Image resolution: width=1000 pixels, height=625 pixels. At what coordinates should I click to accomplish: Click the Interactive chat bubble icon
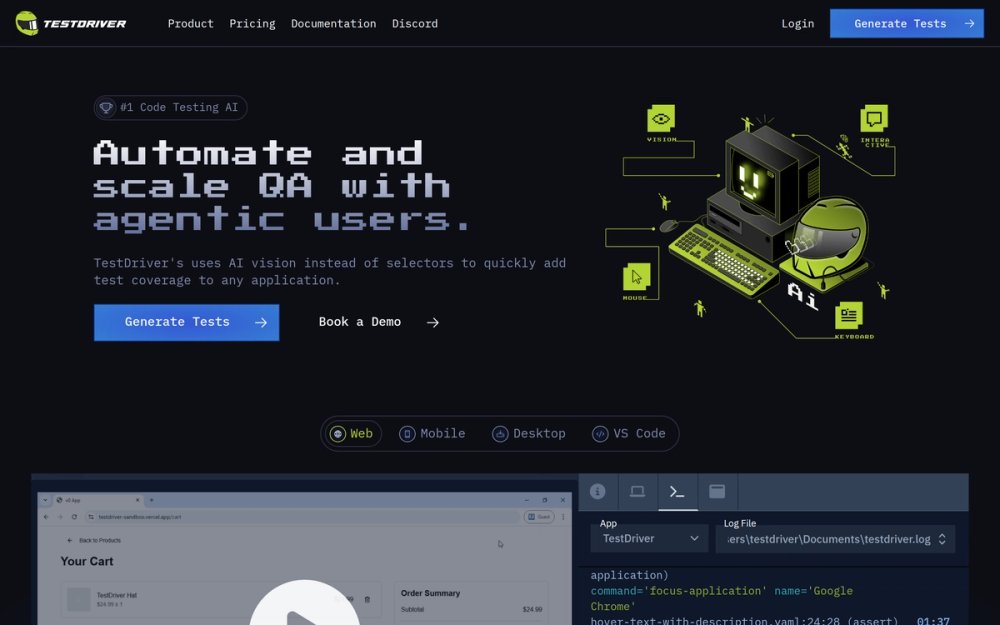point(874,119)
